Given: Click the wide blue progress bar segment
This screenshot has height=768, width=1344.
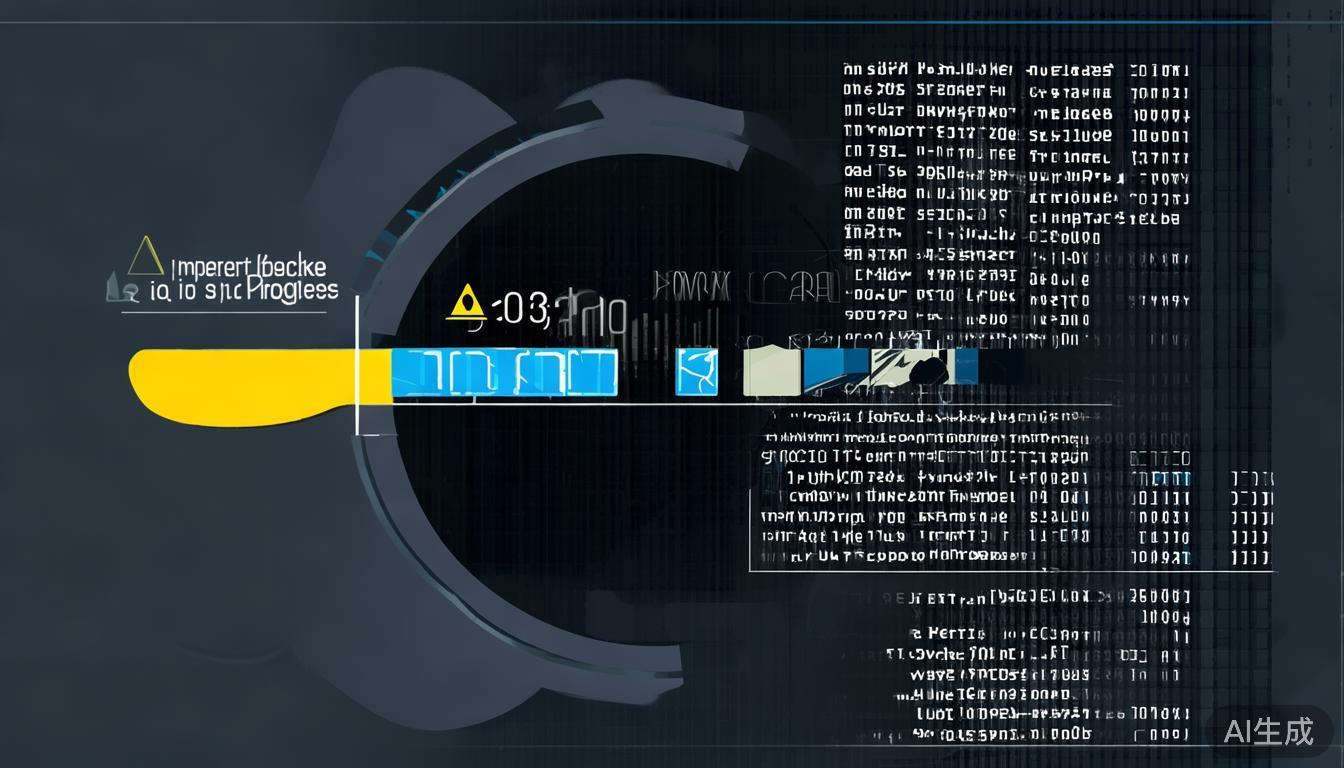Looking at the screenshot, I should tap(504, 373).
